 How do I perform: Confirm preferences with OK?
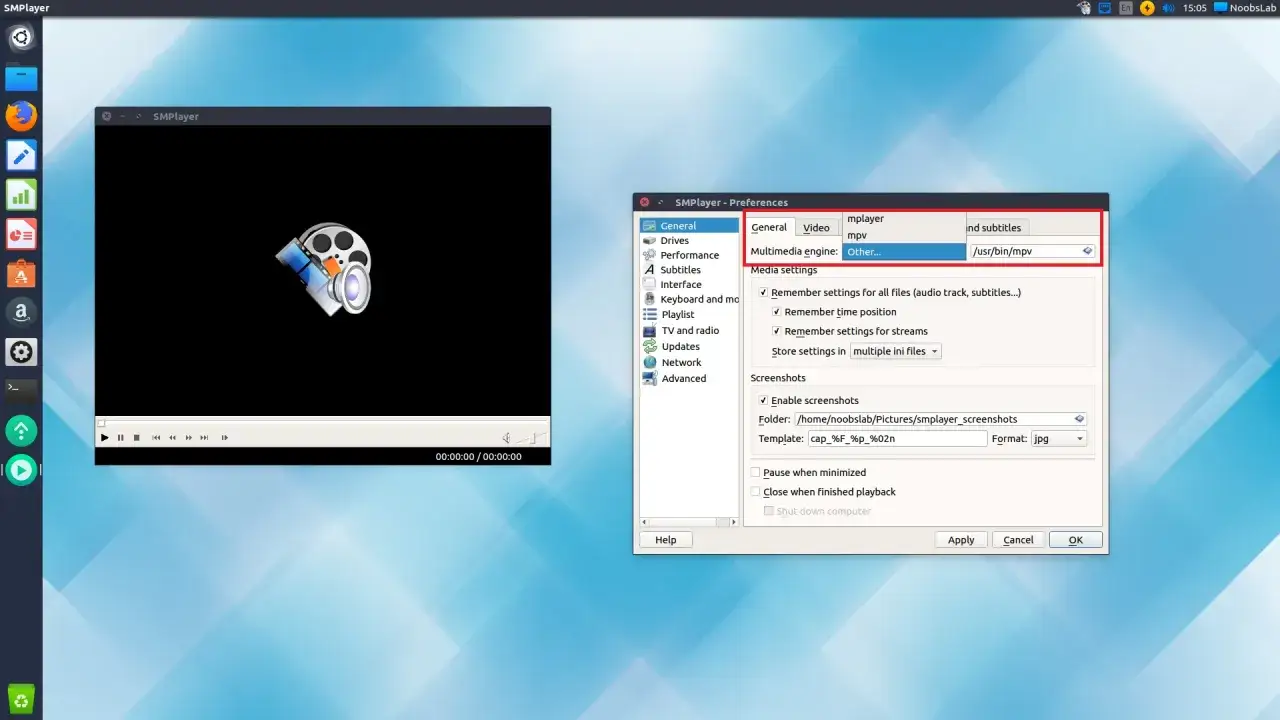1076,540
